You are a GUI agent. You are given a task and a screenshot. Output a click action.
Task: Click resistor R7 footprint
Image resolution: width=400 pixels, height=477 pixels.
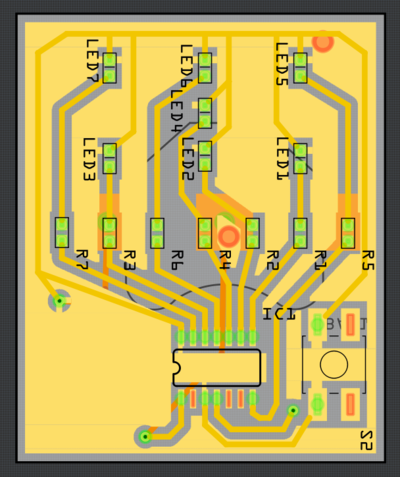(x=62, y=233)
